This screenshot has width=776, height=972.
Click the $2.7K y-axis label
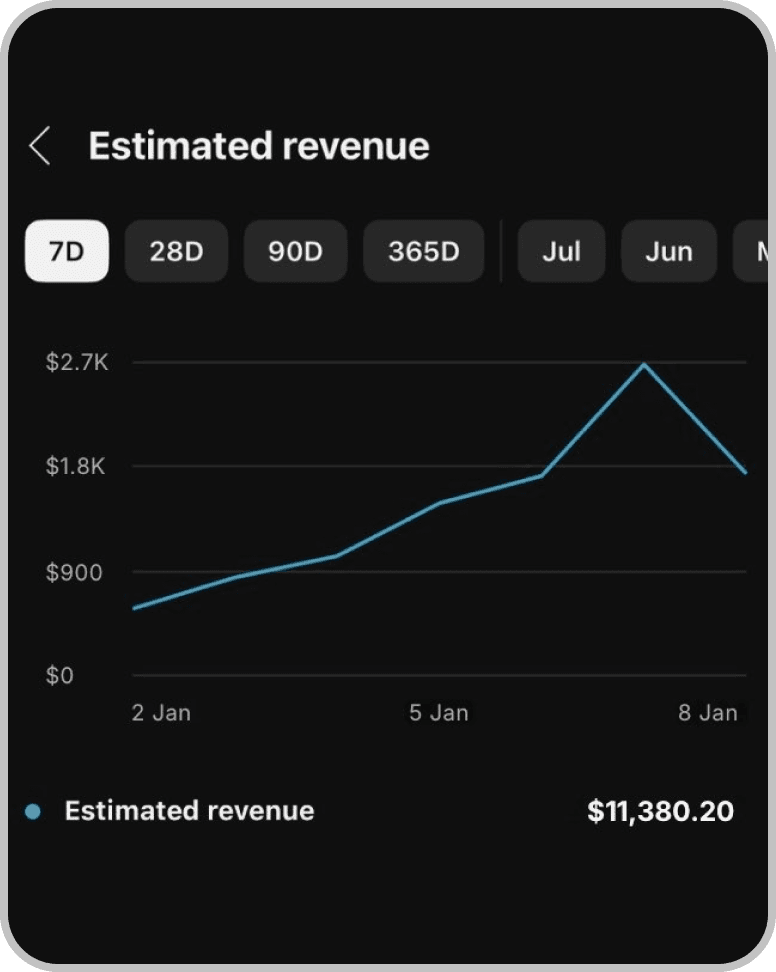pos(76,362)
